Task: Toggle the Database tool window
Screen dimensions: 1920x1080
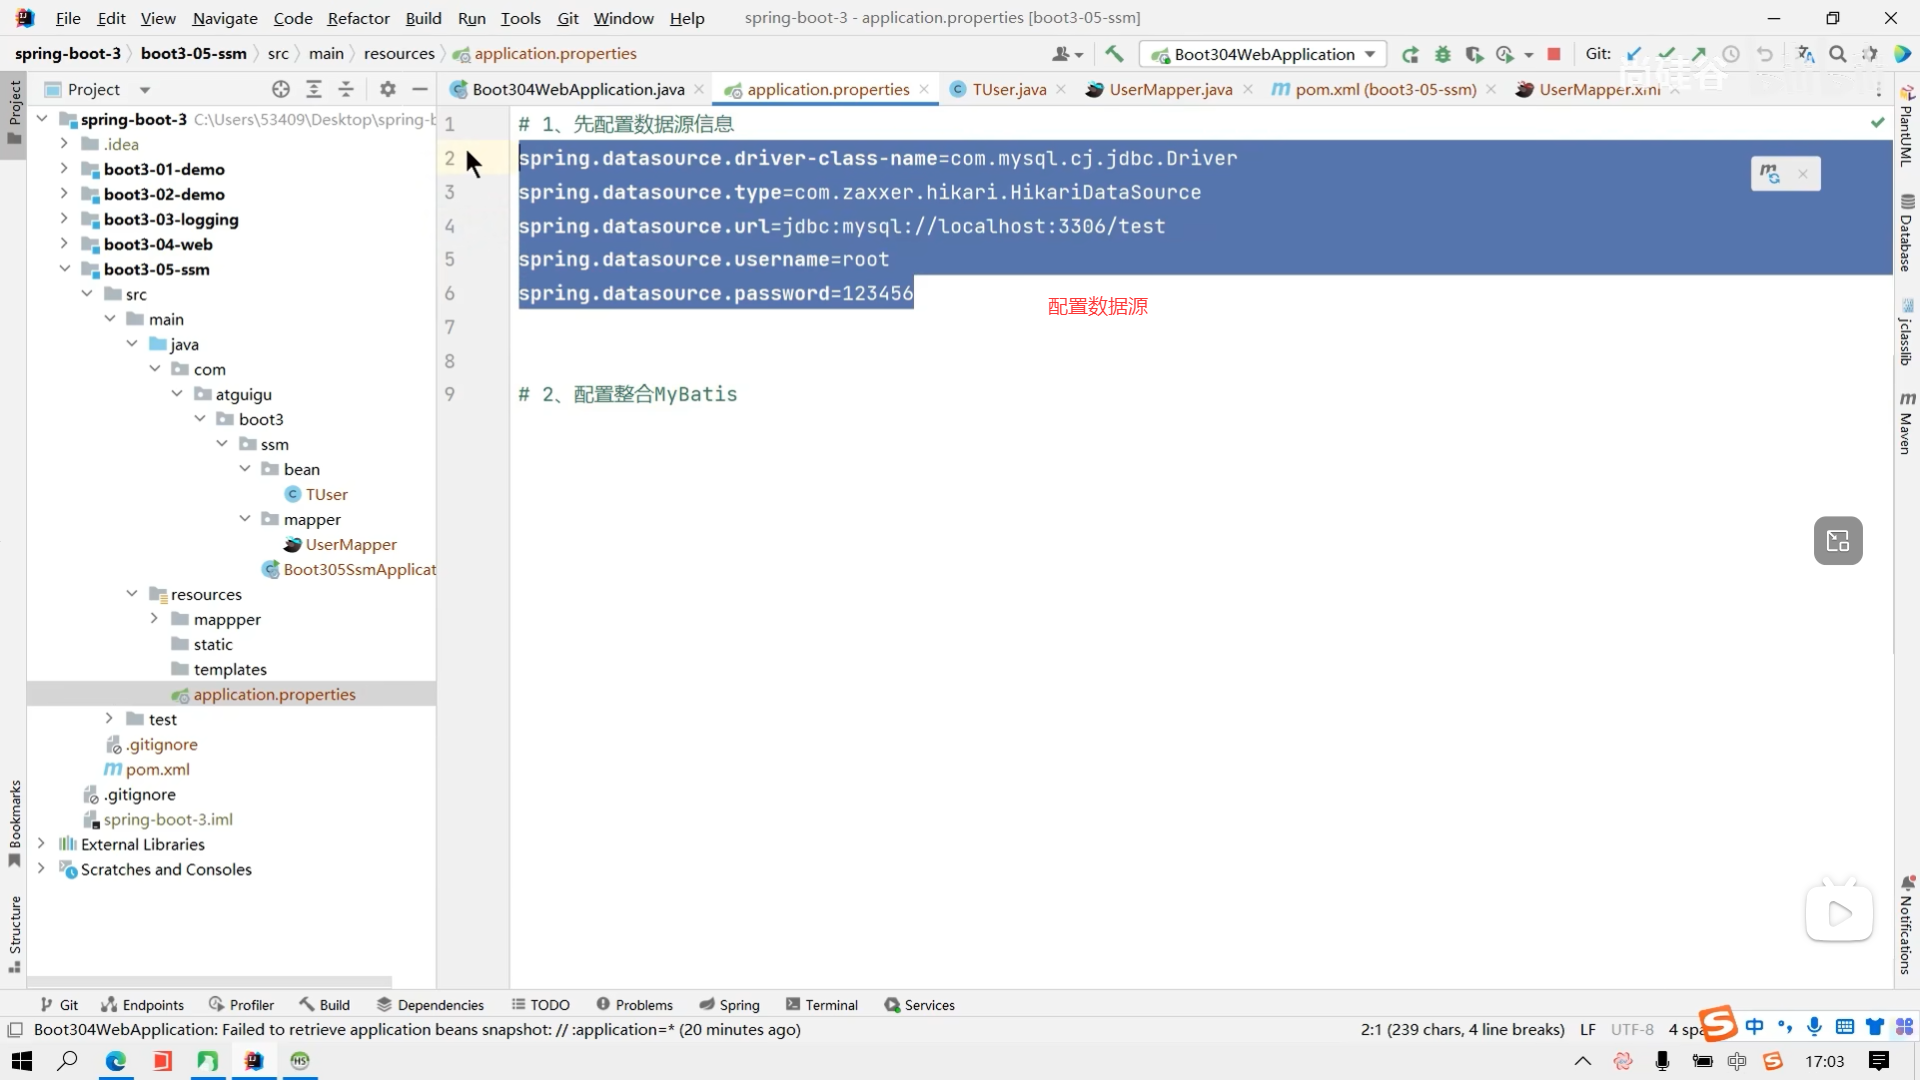Action: [x=1906, y=232]
